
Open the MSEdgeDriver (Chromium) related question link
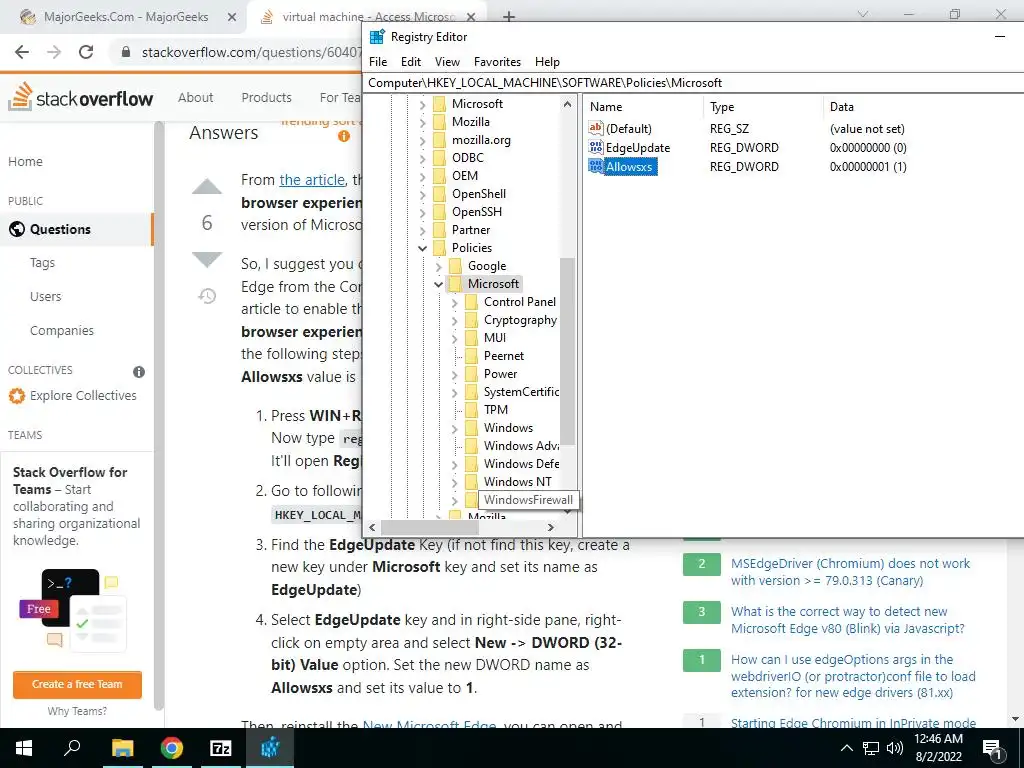coord(850,571)
